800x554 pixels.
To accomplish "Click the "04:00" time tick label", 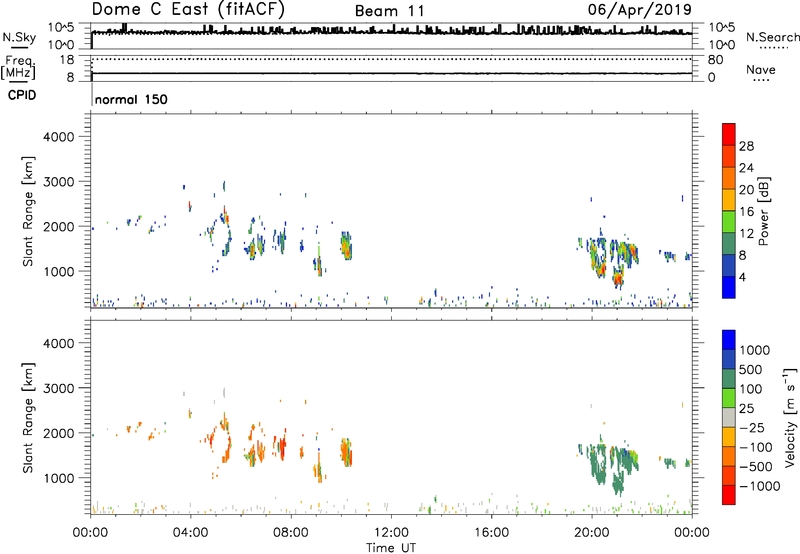I will [190, 533].
